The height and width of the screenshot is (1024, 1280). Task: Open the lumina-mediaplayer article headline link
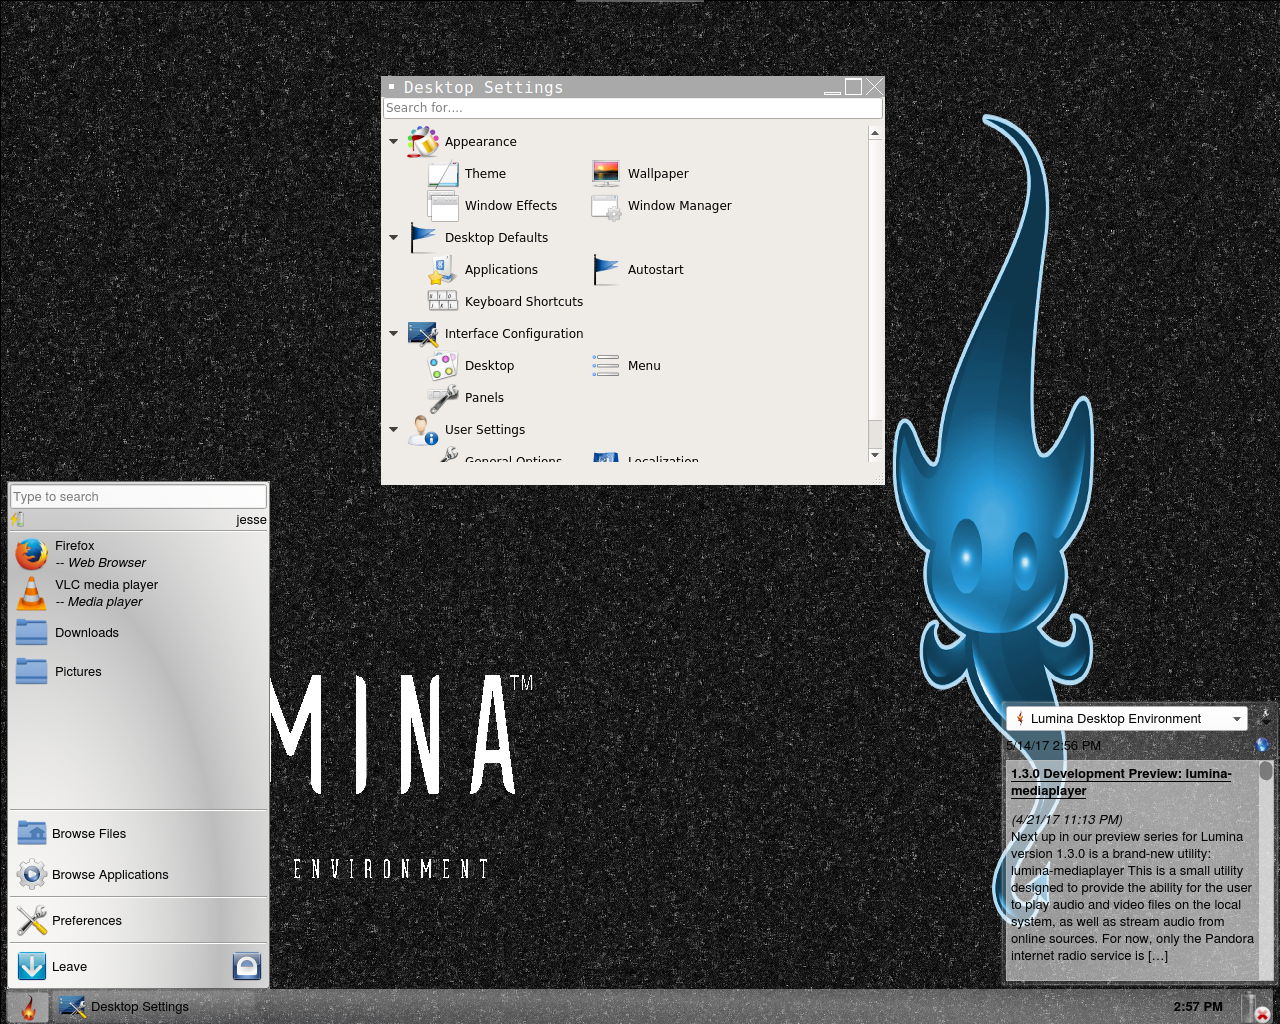(x=1121, y=782)
